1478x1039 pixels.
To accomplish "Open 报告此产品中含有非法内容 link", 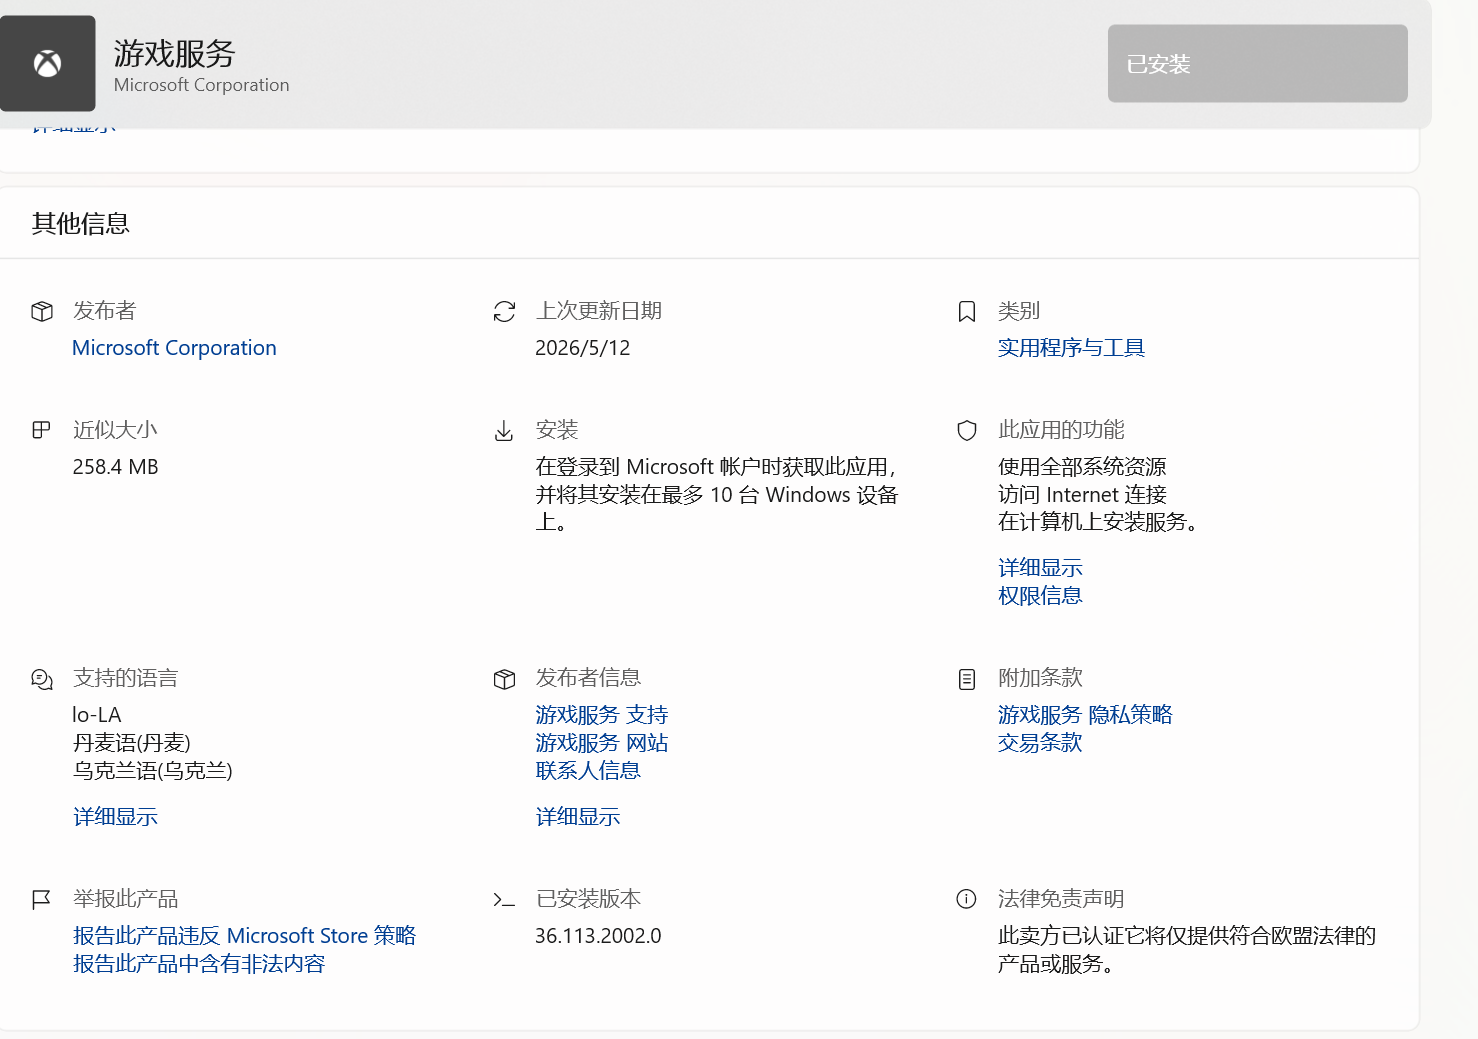I will pos(199,964).
